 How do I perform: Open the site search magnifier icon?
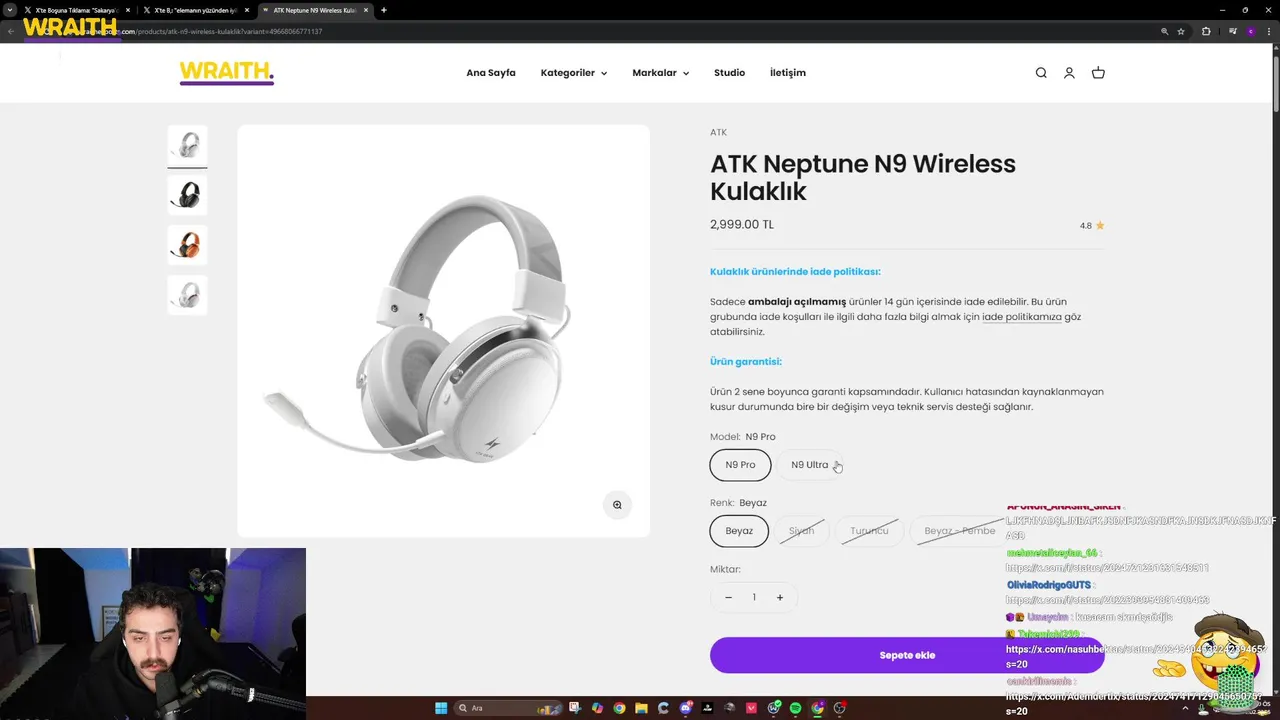[1041, 73]
